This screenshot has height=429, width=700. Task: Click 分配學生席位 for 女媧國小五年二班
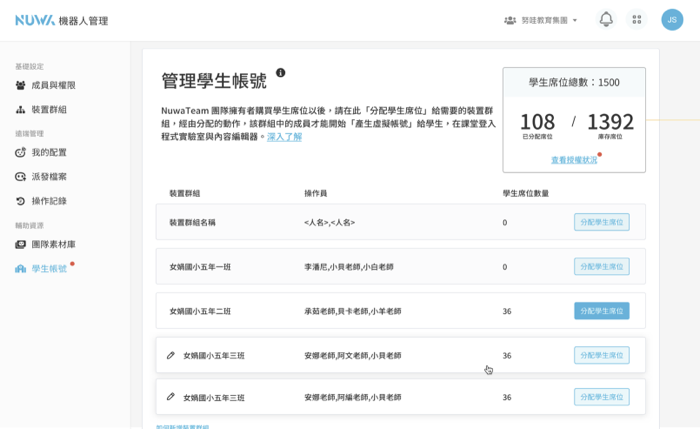coord(601,311)
